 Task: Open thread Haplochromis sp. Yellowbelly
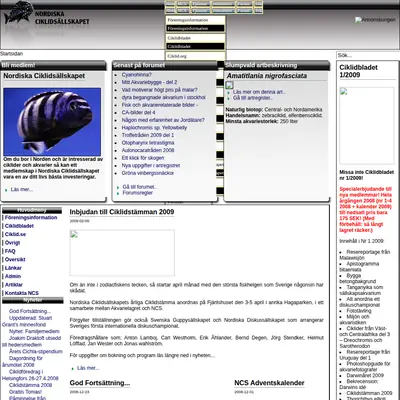point(154,128)
